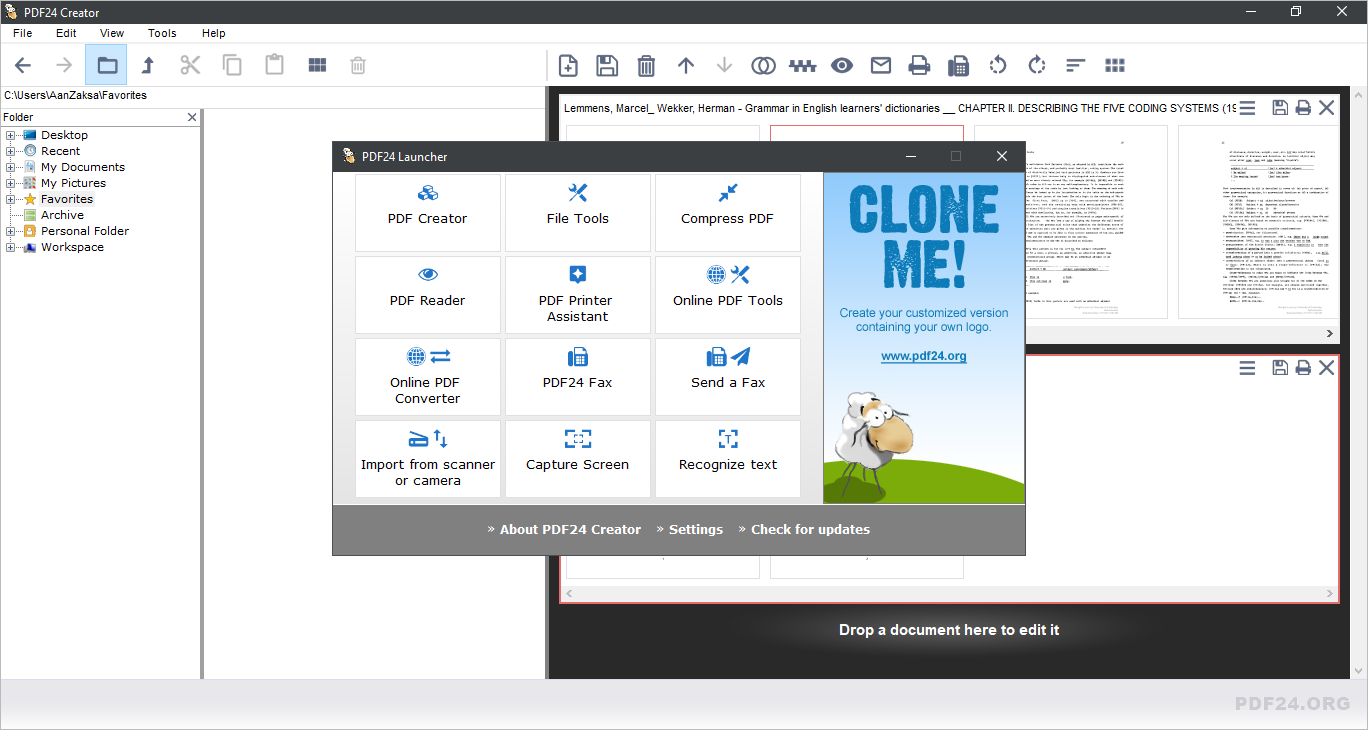Select the Archive folder in tree
The image size is (1368, 730).
coord(62,215)
